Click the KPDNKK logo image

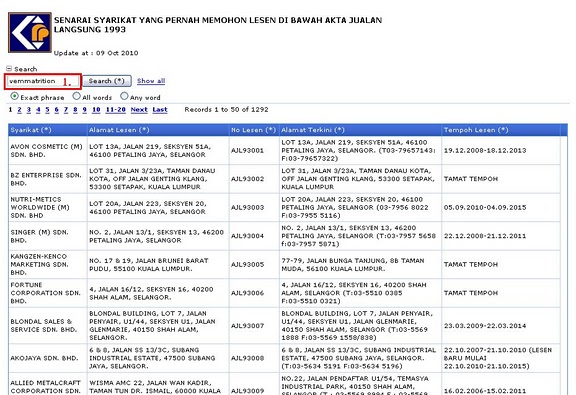(x=30, y=32)
